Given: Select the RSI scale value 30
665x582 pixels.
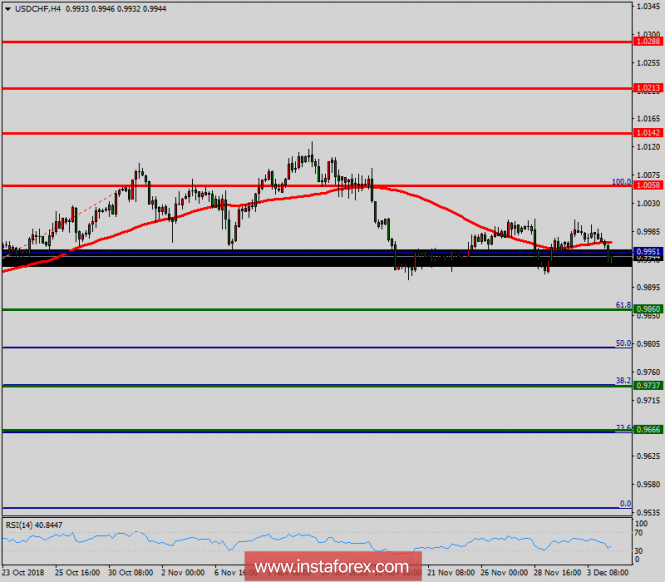Looking at the screenshot, I should [639, 551].
